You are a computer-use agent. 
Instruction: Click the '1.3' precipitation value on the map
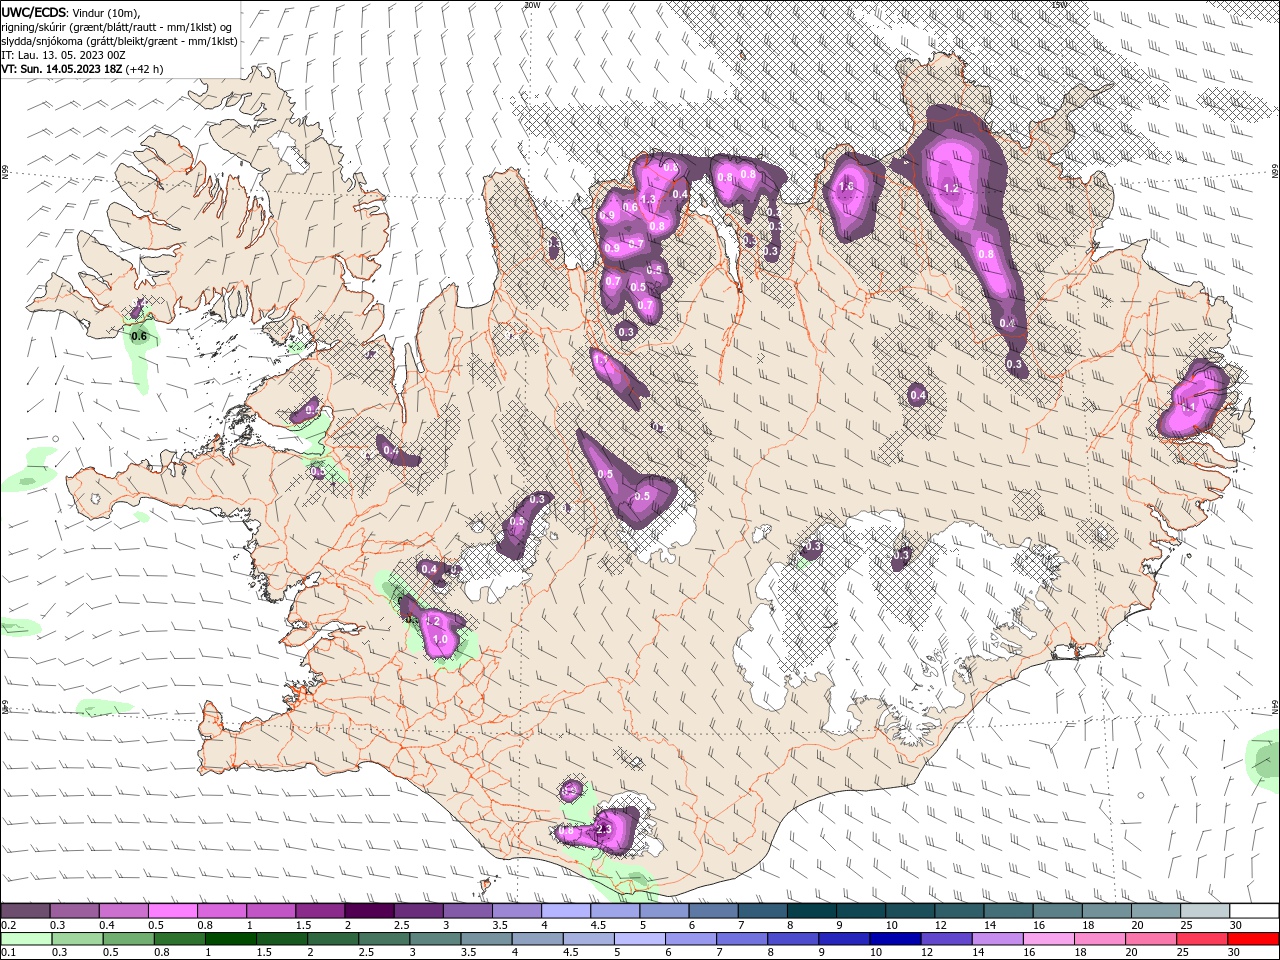coord(648,200)
